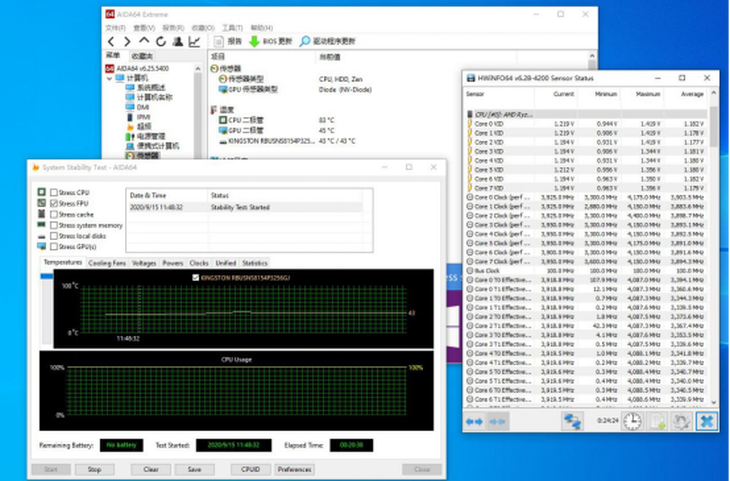This screenshot has width=730, height=481.
Task: Click HWiNFO vertical scrollbar thumb
Action: 713,125
